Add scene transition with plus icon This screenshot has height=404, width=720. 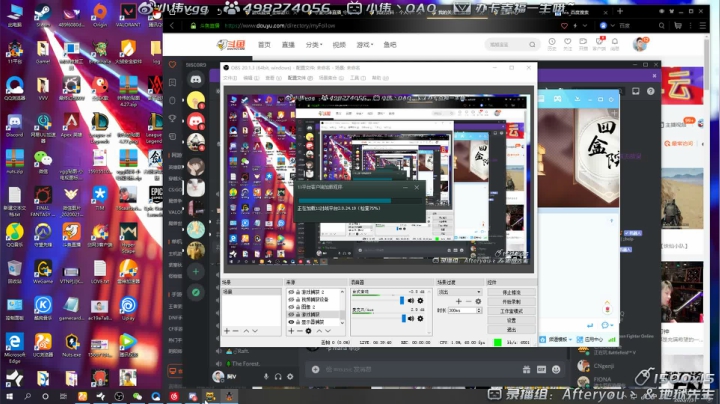tap(458, 301)
